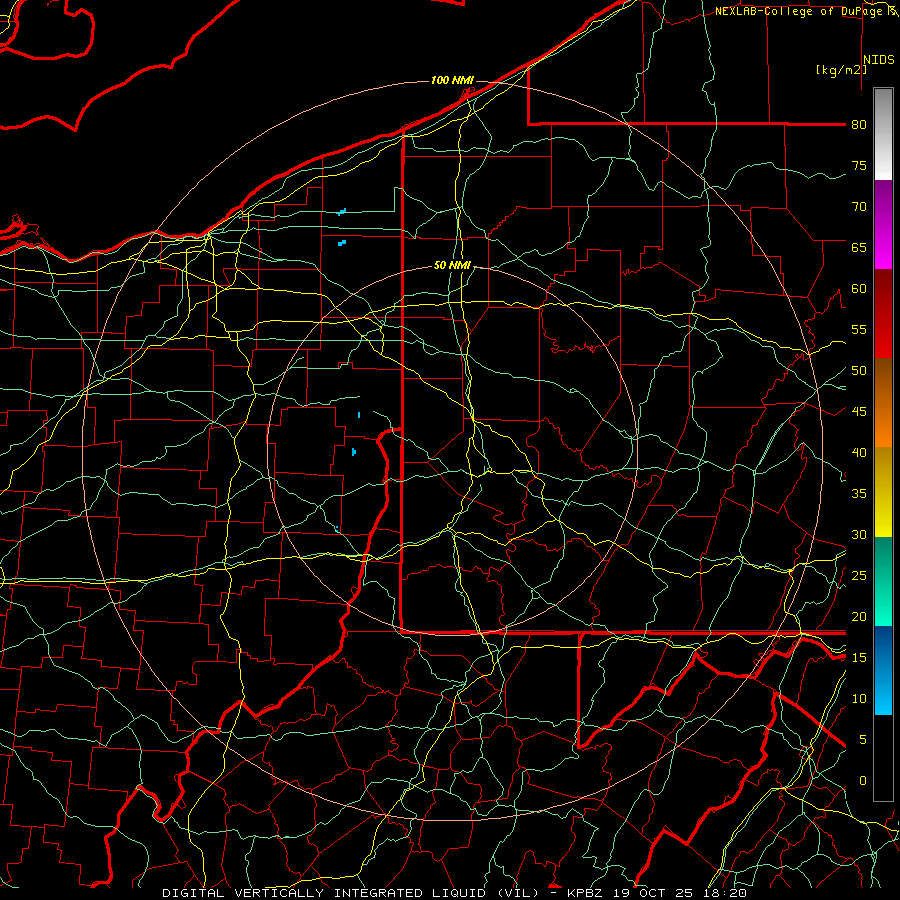Viewport: 900px width, 900px height.
Task: Click the 5 value on the VIL scale
Action: 863,740
